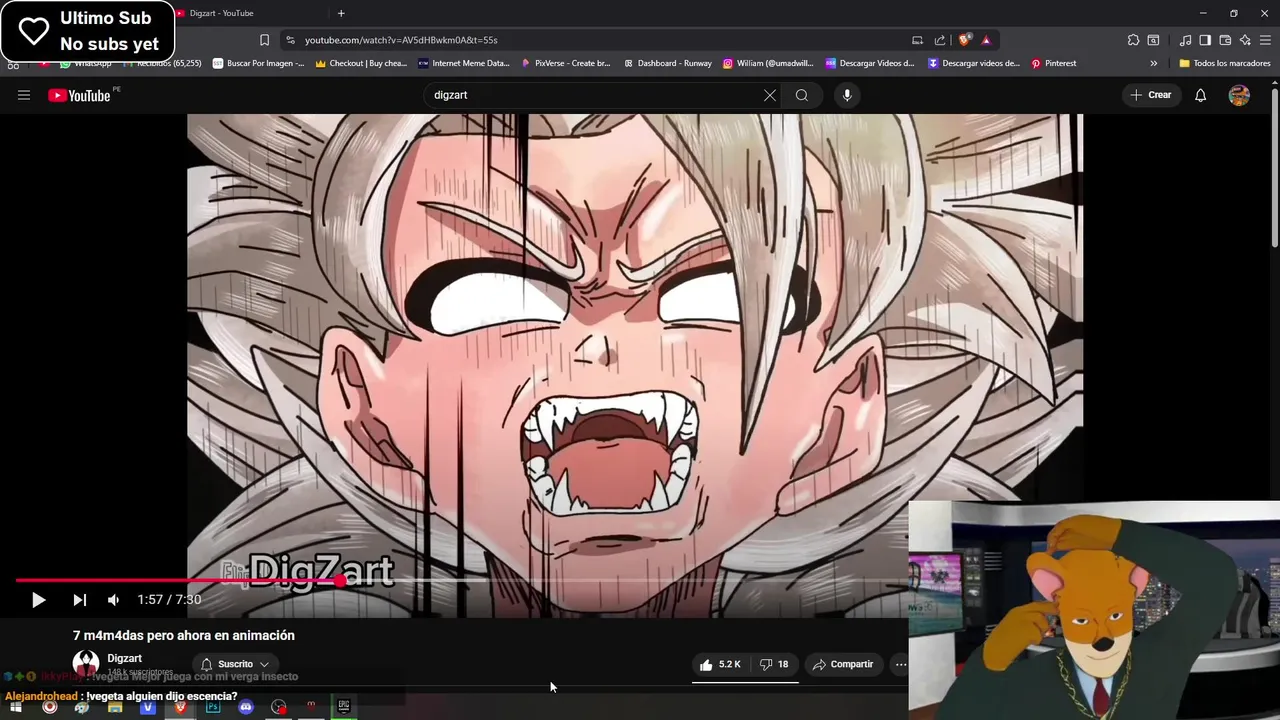
Task: Click the magnifier search button
Action: [802, 95]
